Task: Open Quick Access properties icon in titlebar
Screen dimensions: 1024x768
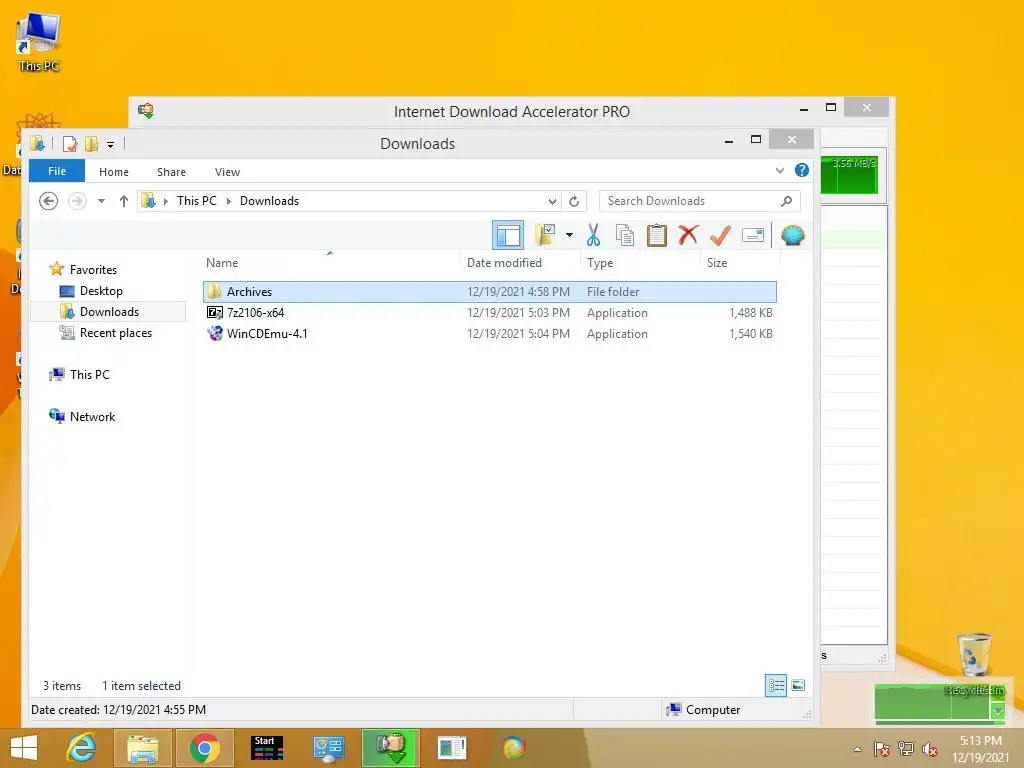Action: (71, 144)
